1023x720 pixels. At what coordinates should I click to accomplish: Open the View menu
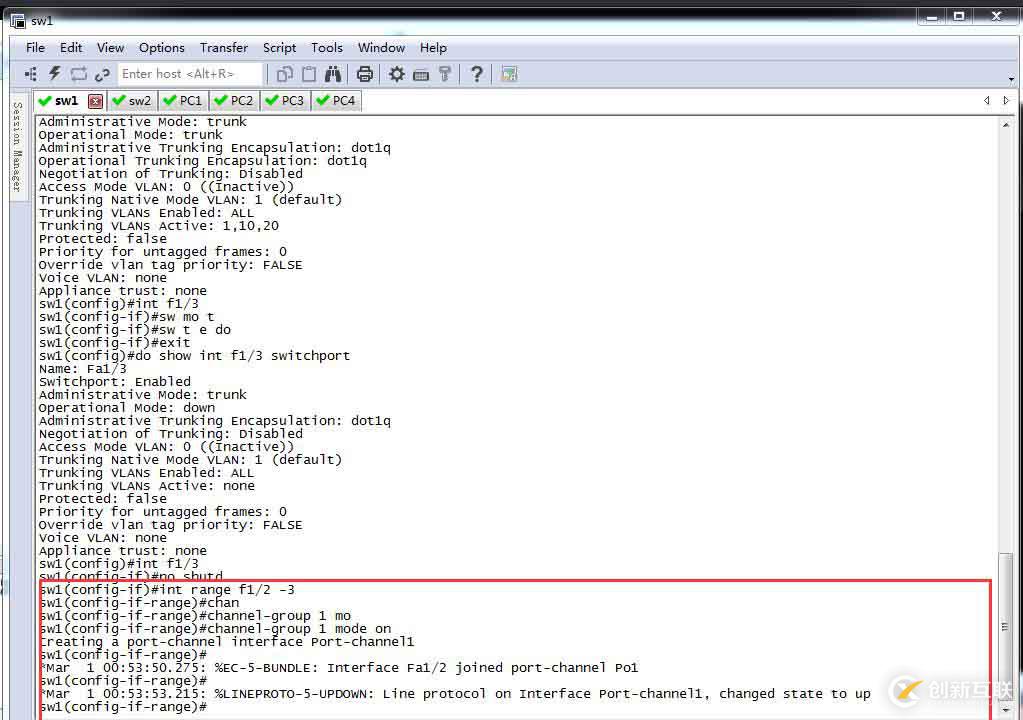pos(110,48)
